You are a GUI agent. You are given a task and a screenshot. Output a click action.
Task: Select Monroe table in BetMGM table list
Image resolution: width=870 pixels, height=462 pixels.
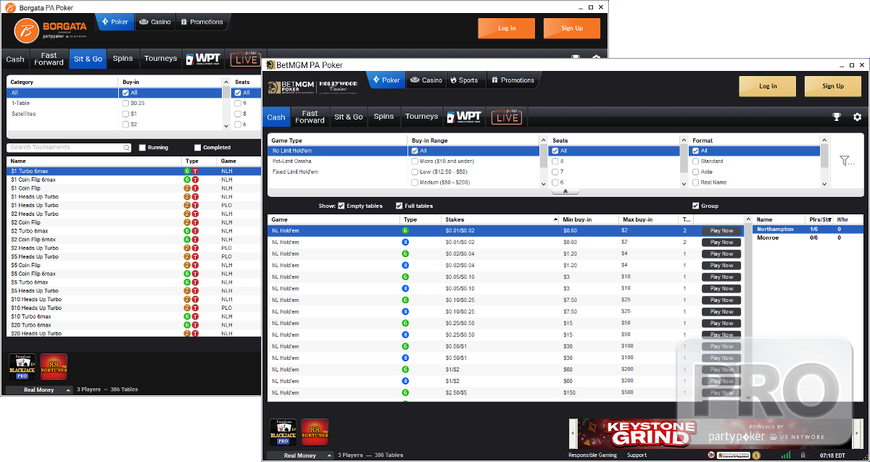coord(807,238)
